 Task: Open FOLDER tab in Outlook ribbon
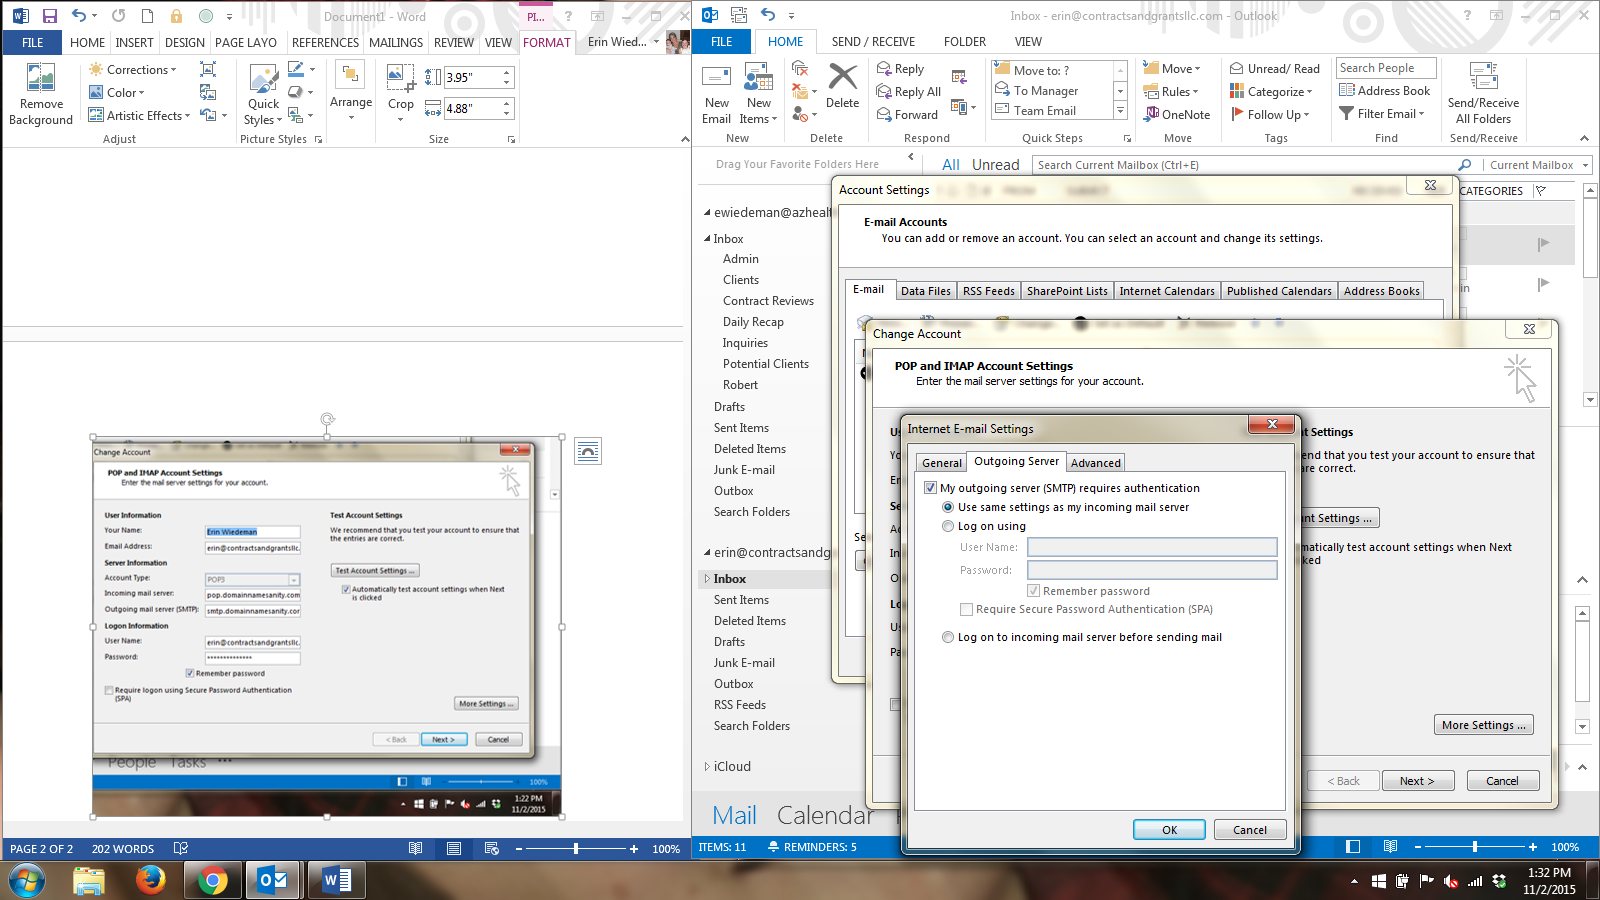pos(965,42)
